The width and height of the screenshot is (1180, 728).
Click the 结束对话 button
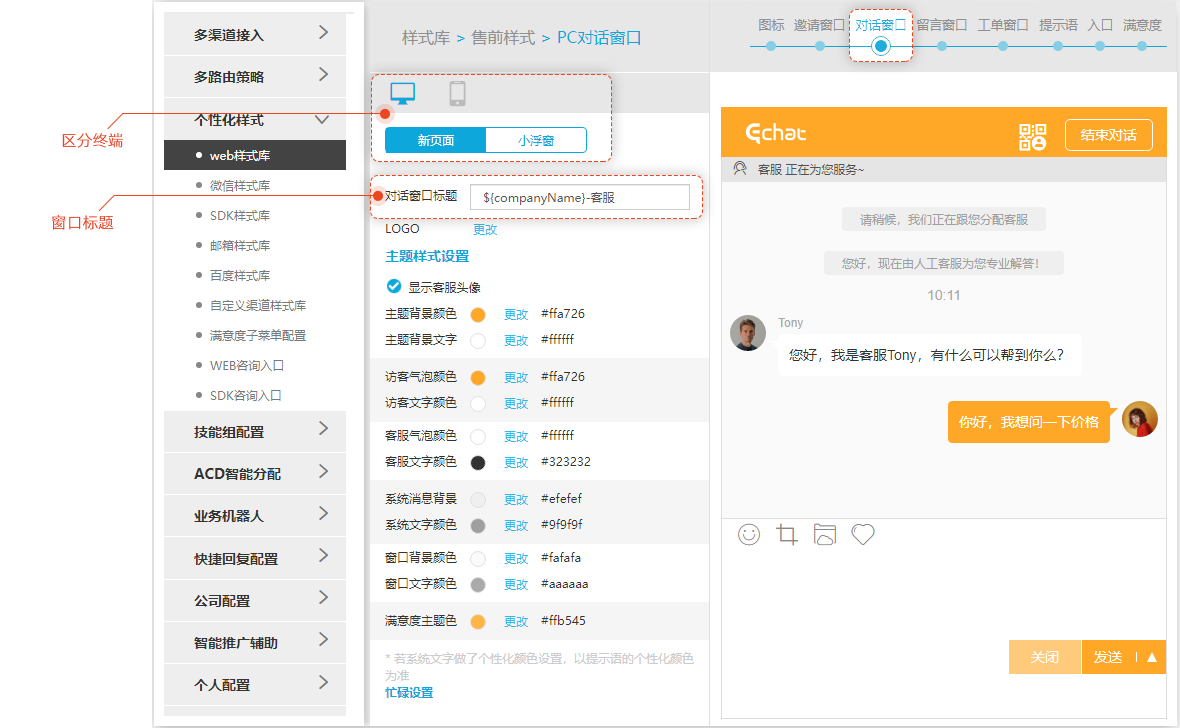[x=1108, y=135]
